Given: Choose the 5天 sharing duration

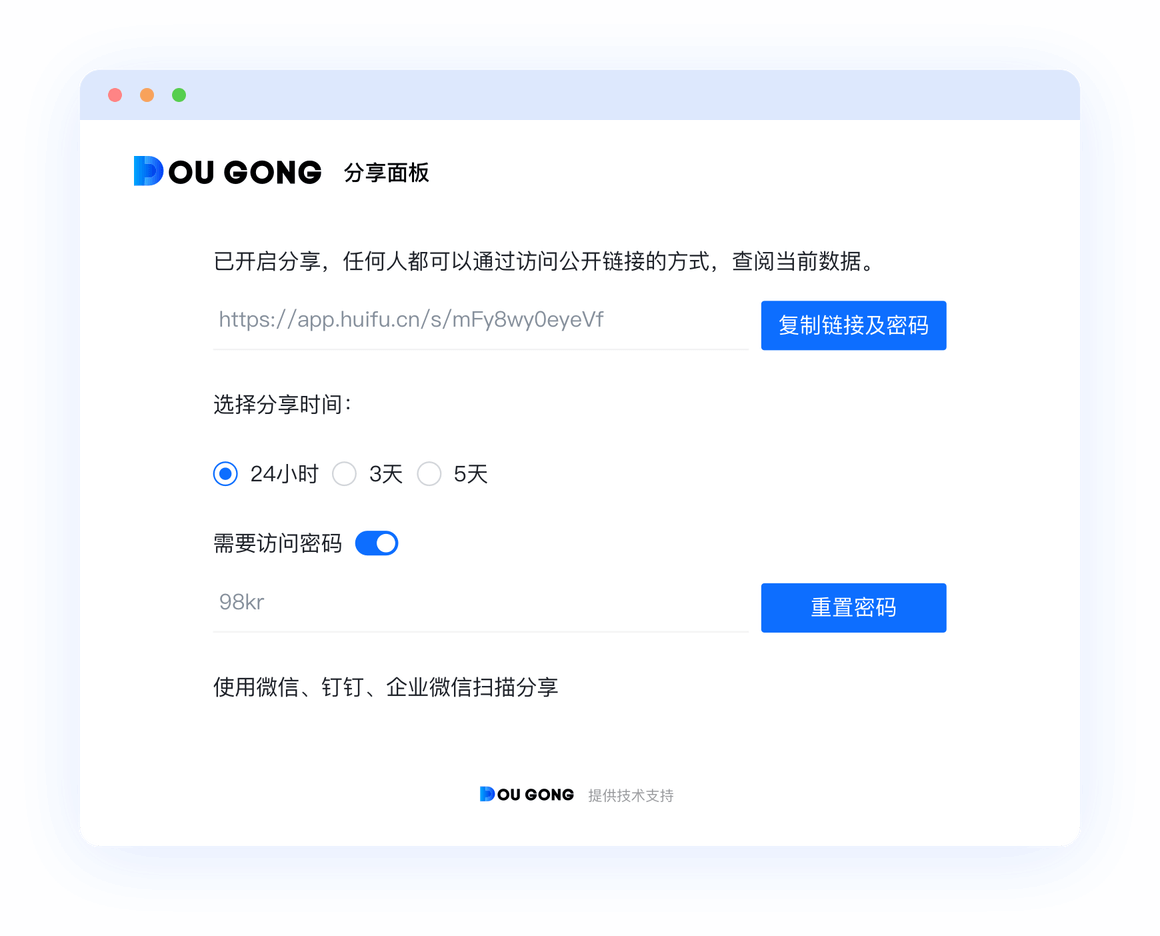Looking at the screenshot, I should pos(429,474).
